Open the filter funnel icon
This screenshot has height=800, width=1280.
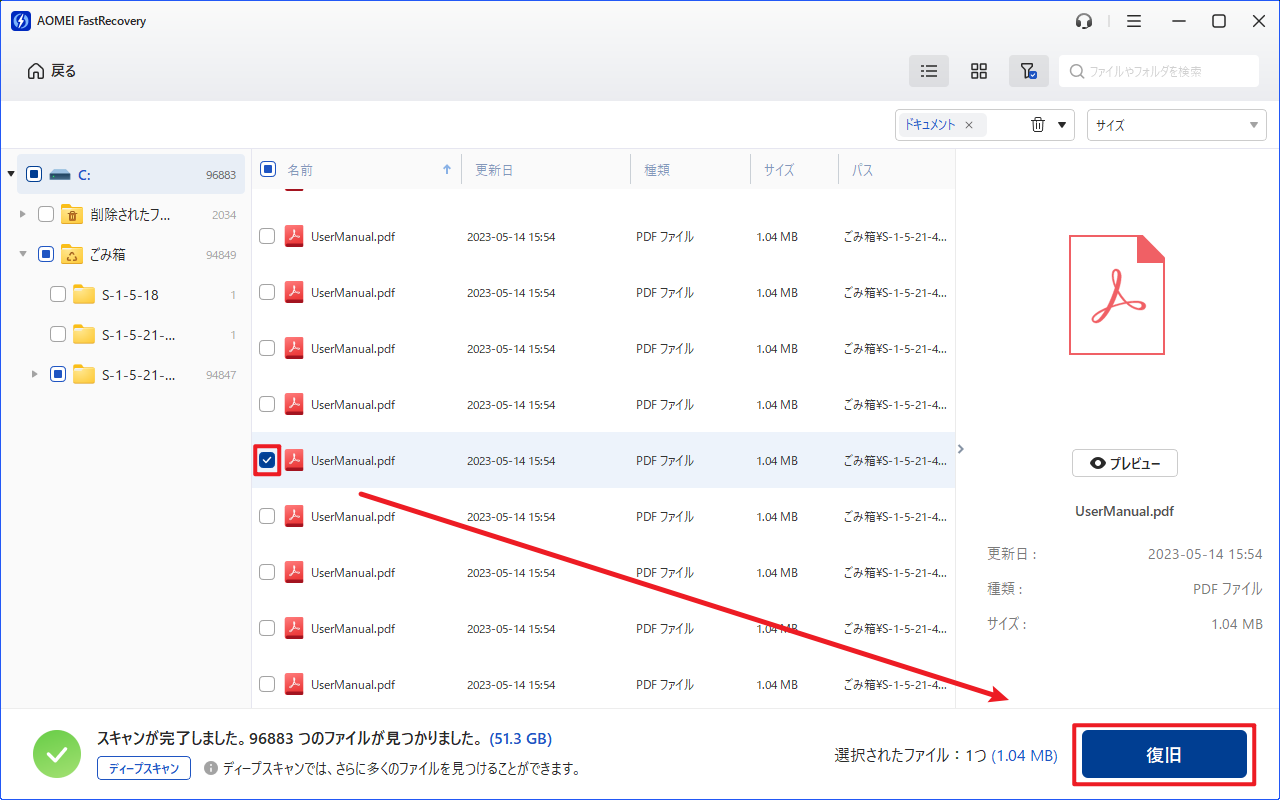pyautogui.click(x=1028, y=71)
